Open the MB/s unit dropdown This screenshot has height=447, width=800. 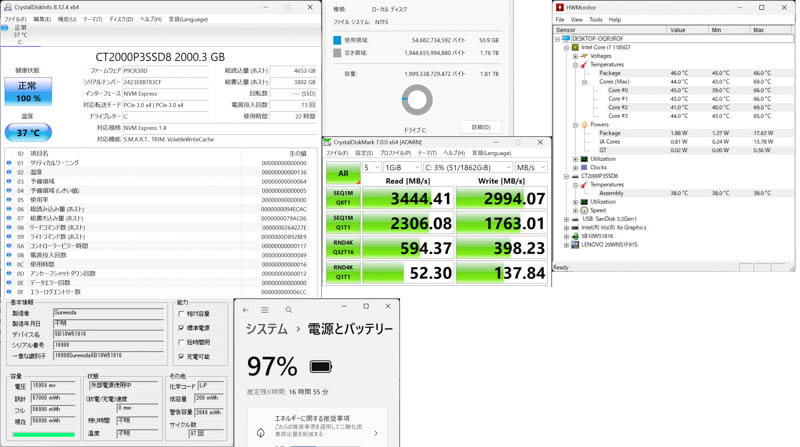(531, 168)
